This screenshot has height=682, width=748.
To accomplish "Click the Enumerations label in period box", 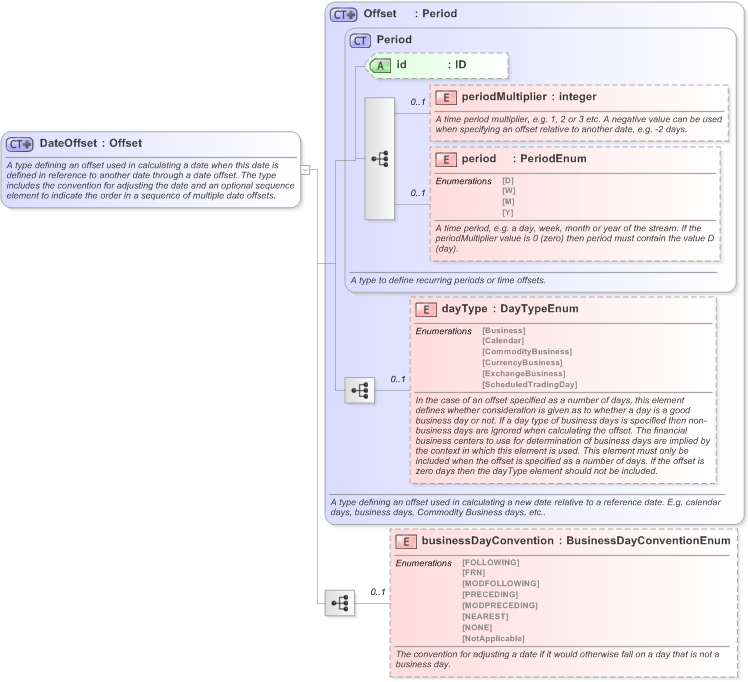I will click(463, 181).
